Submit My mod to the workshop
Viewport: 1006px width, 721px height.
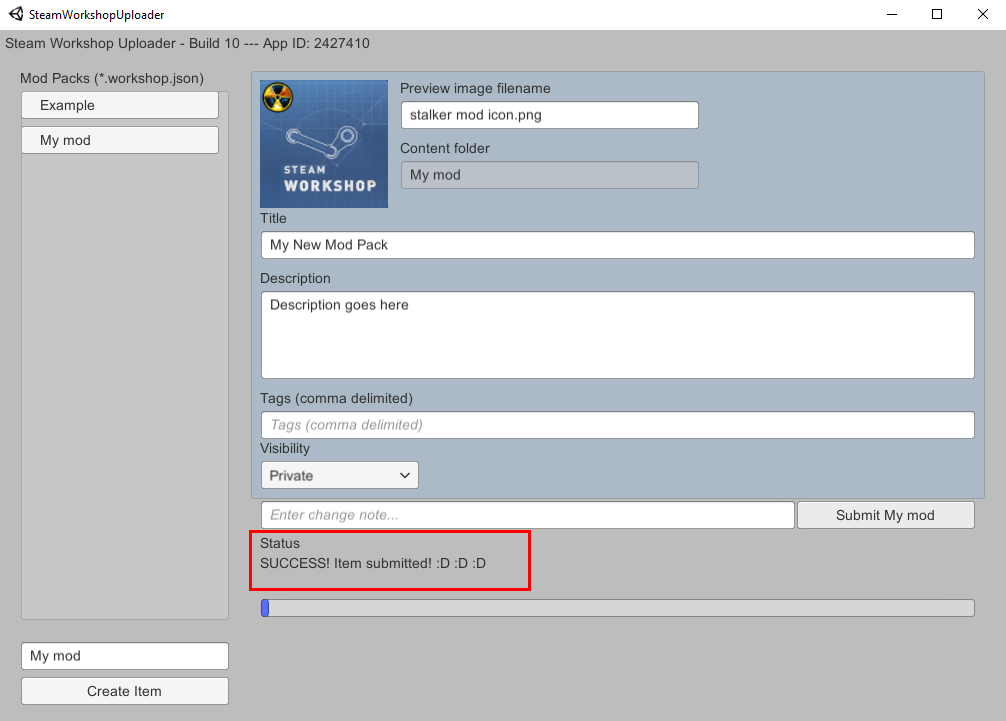pyautogui.click(x=885, y=515)
